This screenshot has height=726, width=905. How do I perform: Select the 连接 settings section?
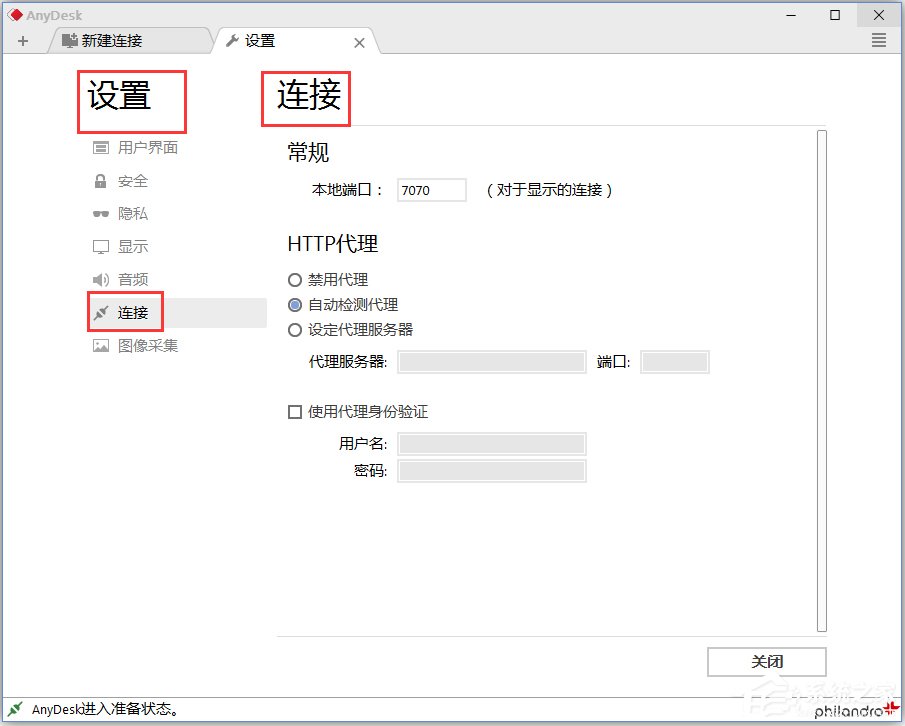[x=129, y=312]
